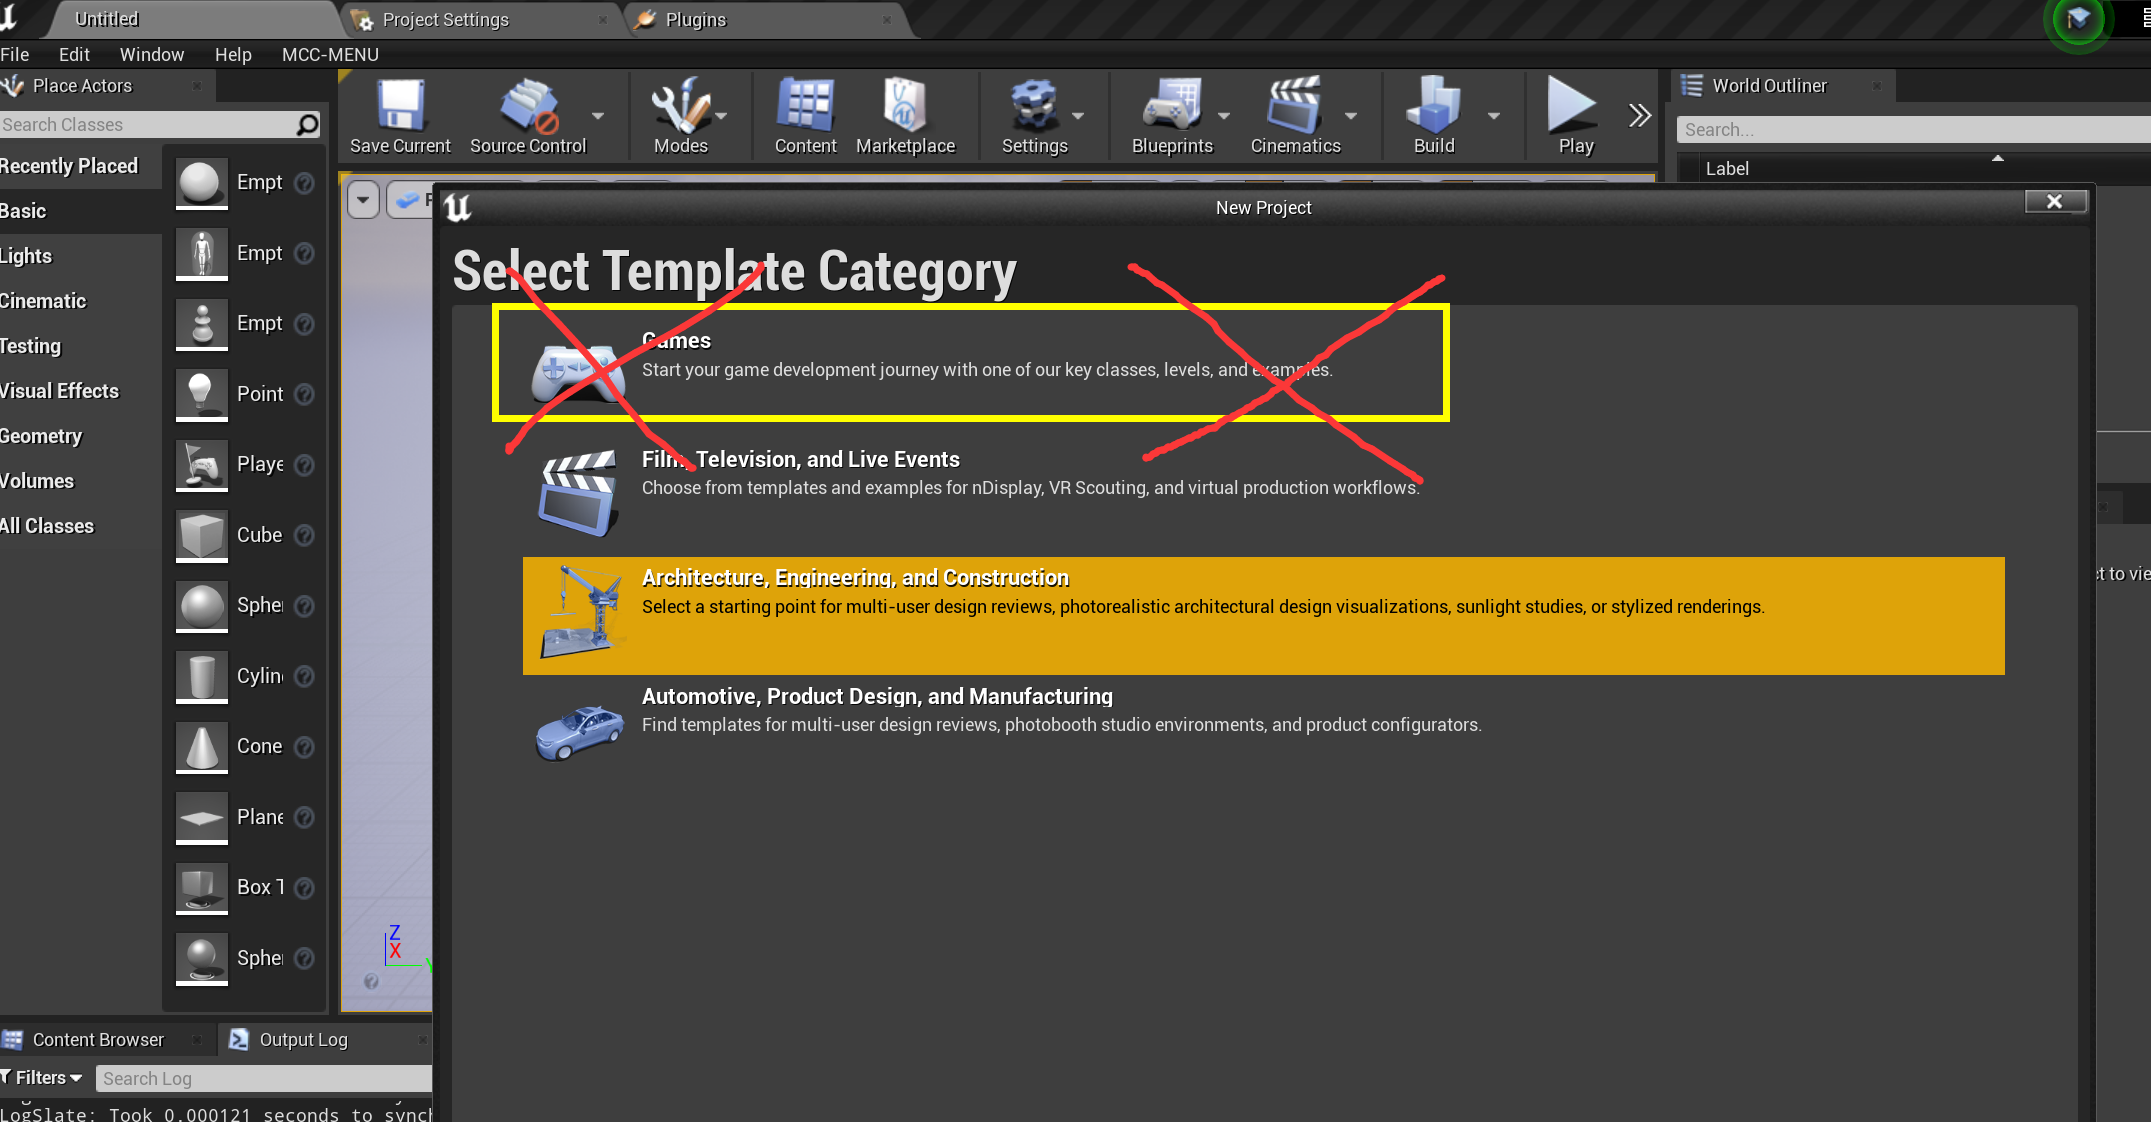
Task: Open the Blueprints toolbar icon
Action: (1168, 117)
